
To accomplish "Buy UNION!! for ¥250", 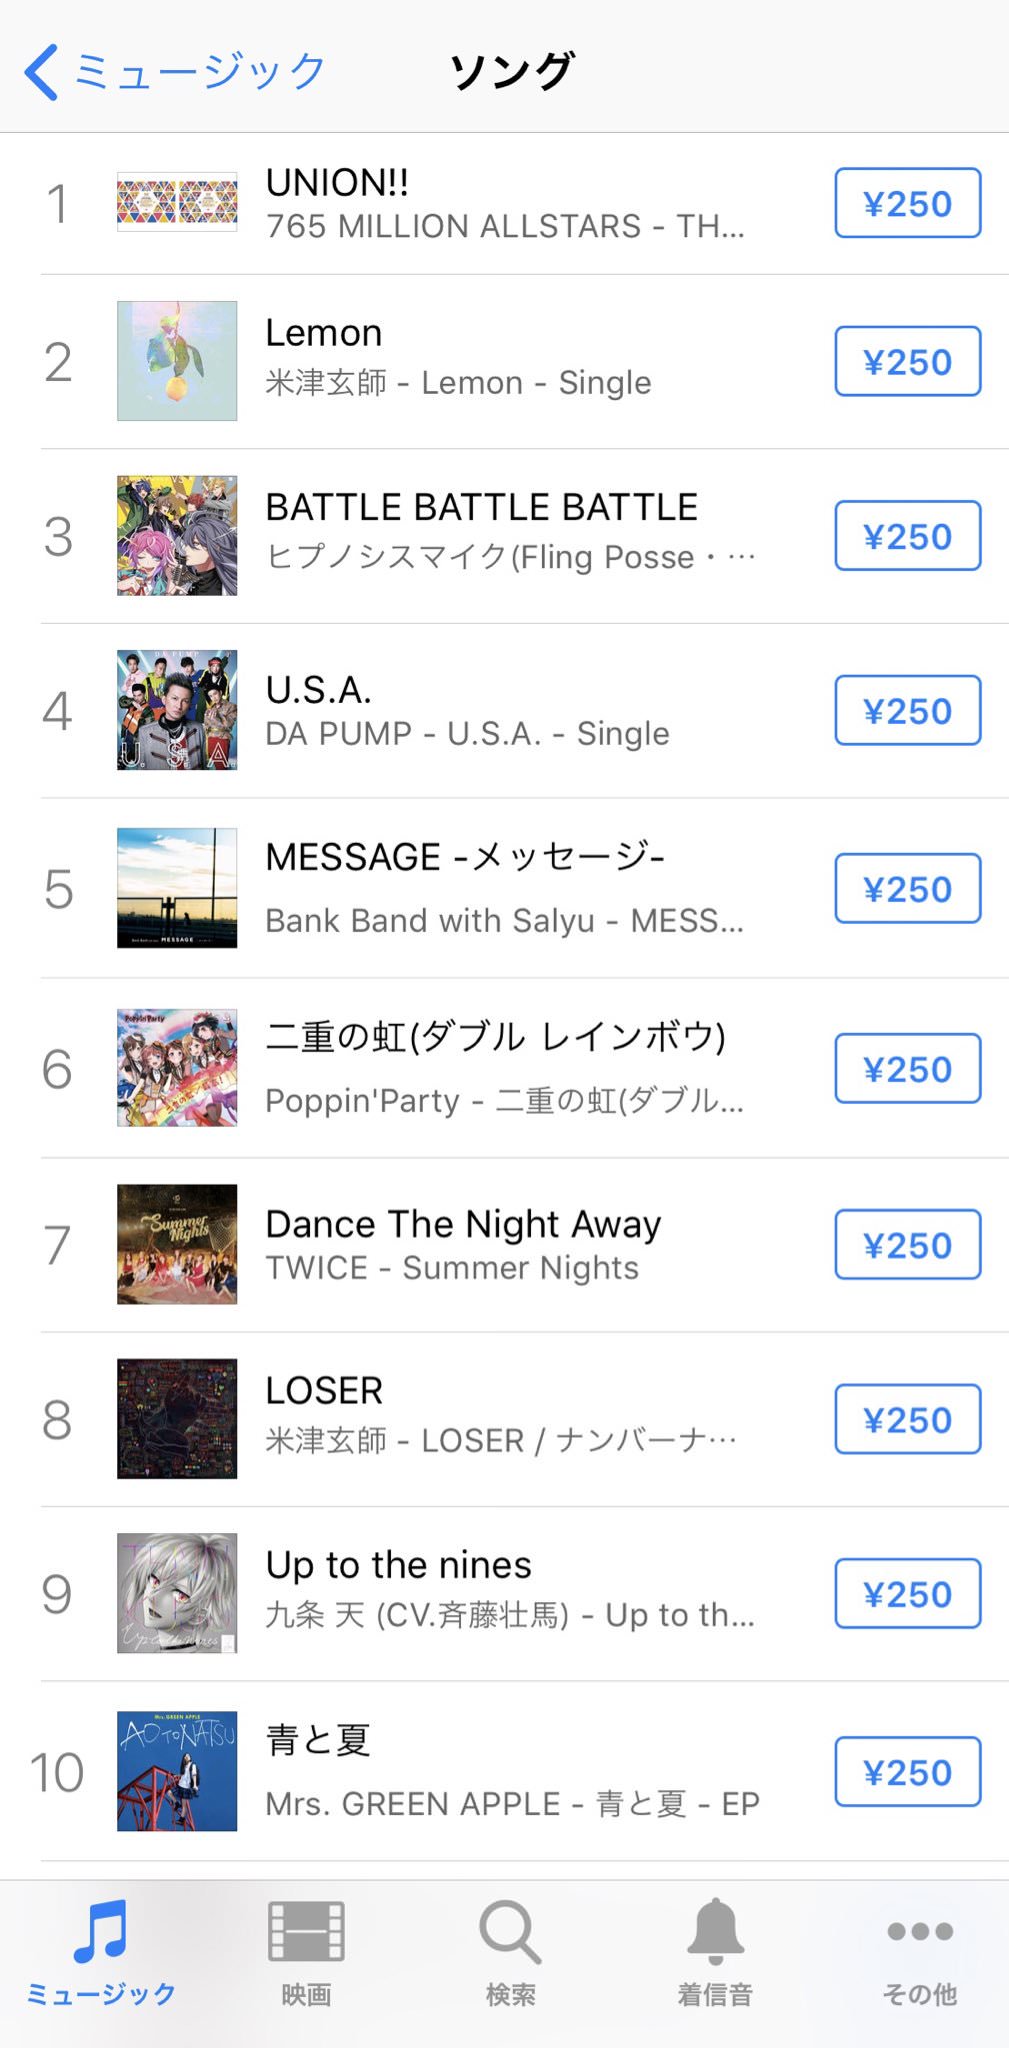I will 907,203.
